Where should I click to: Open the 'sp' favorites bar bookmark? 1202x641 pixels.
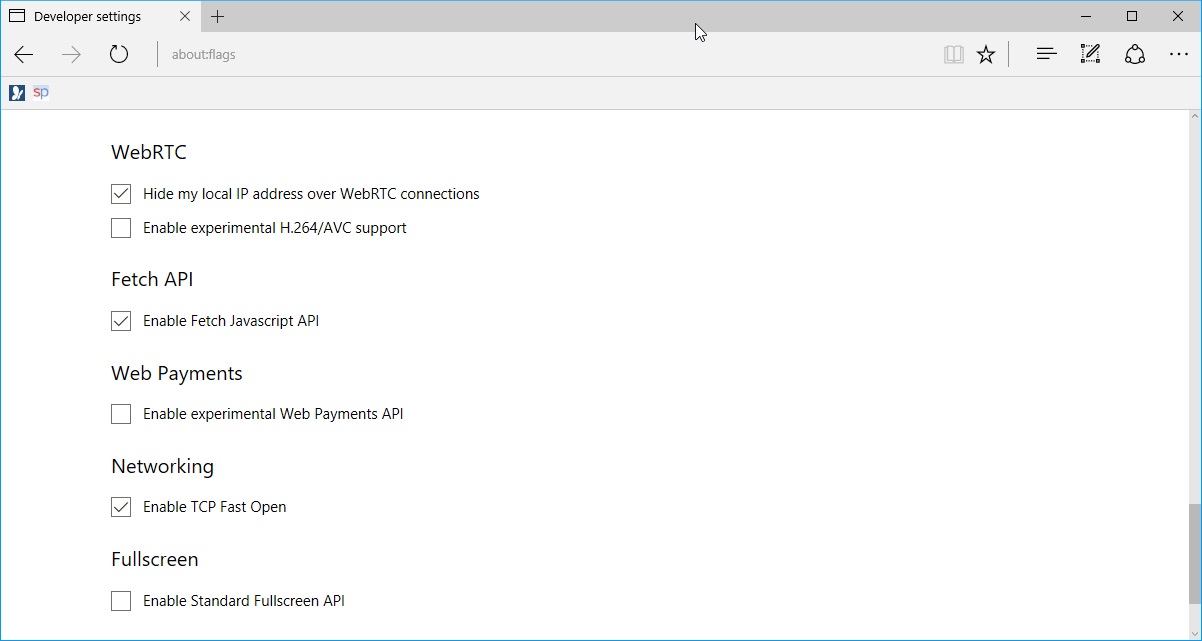pyautogui.click(x=41, y=93)
